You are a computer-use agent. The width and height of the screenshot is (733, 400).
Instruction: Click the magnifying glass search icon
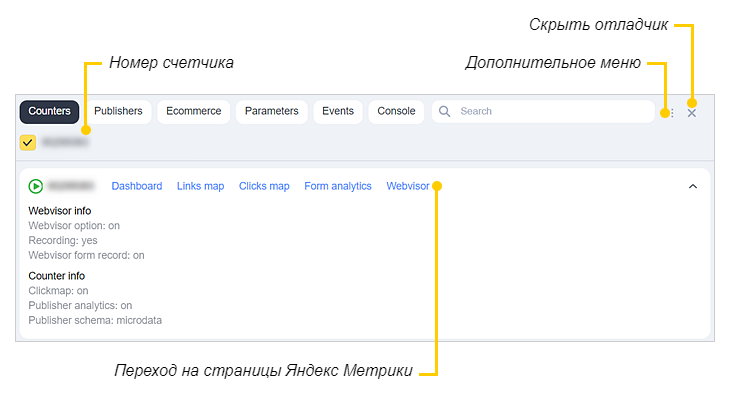tap(445, 112)
